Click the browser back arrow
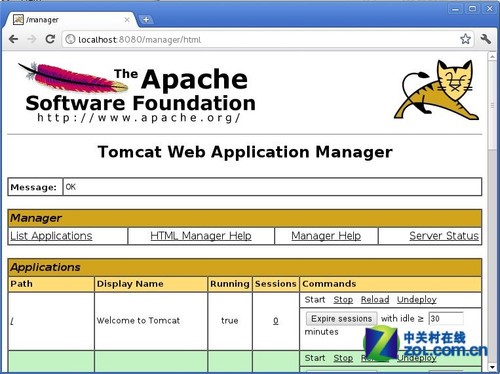 [x=13, y=39]
